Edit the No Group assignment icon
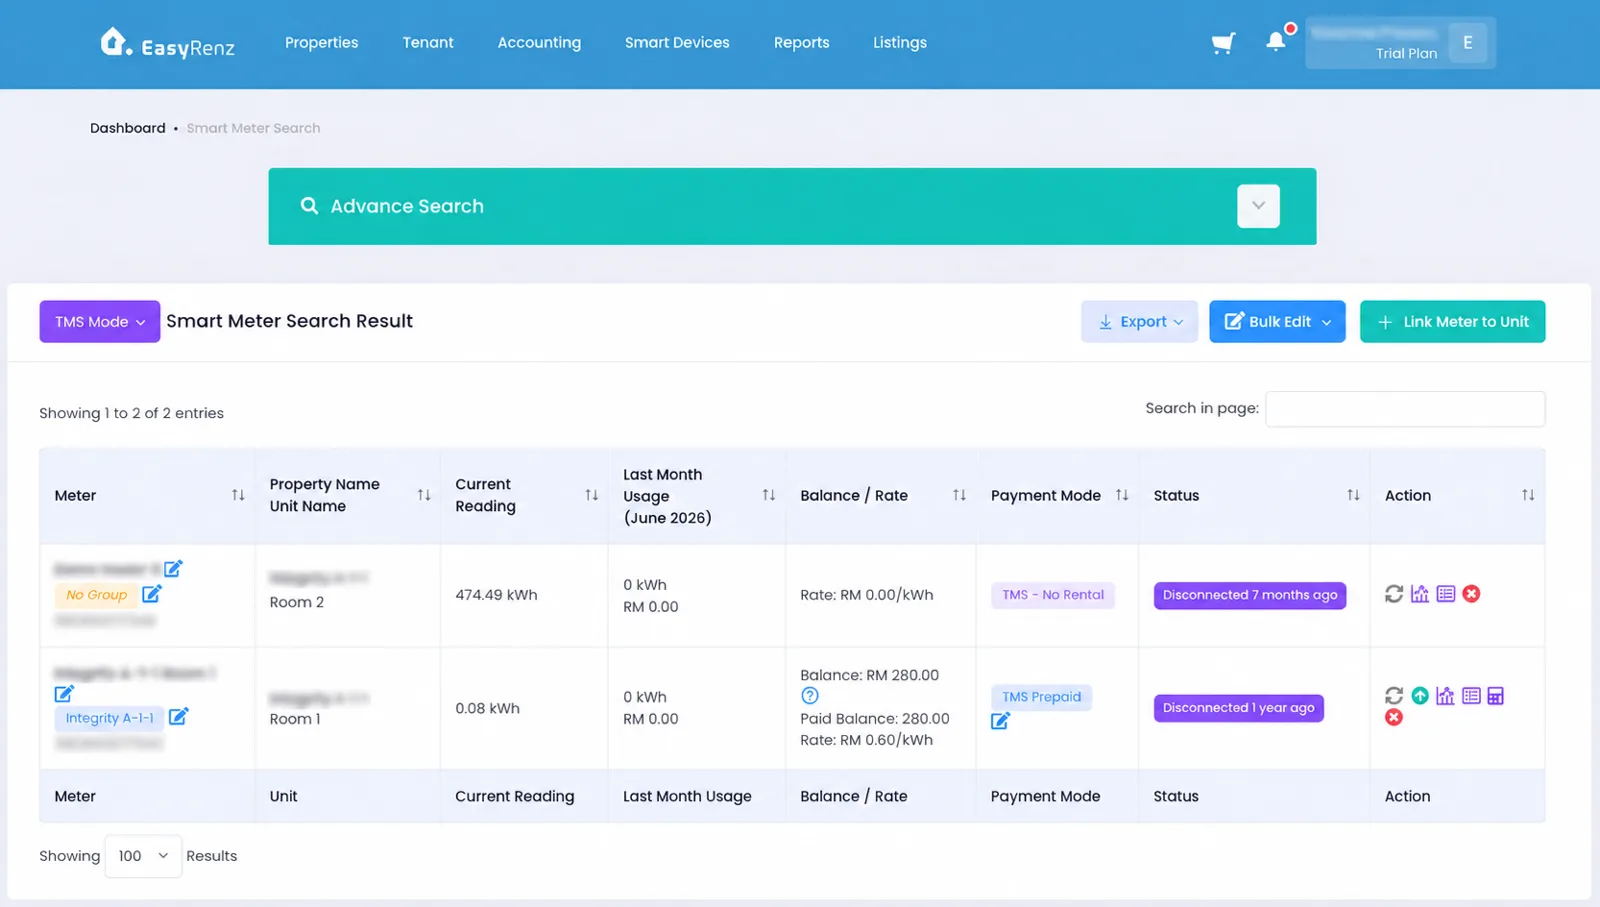 tap(151, 594)
